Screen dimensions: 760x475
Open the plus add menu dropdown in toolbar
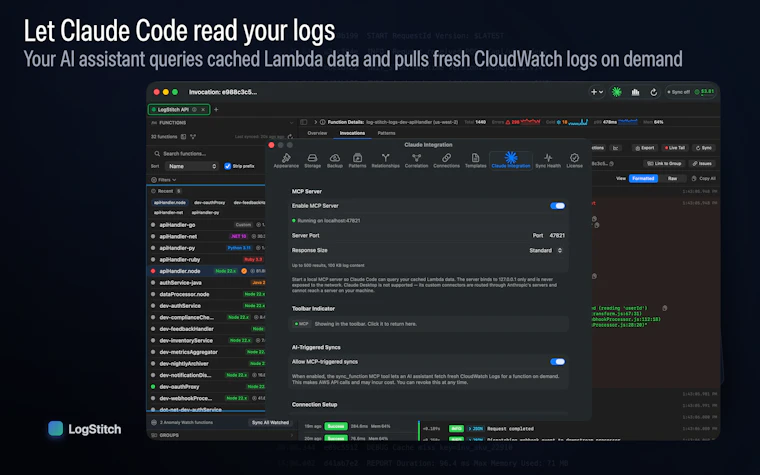pyautogui.click(x=597, y=92)
